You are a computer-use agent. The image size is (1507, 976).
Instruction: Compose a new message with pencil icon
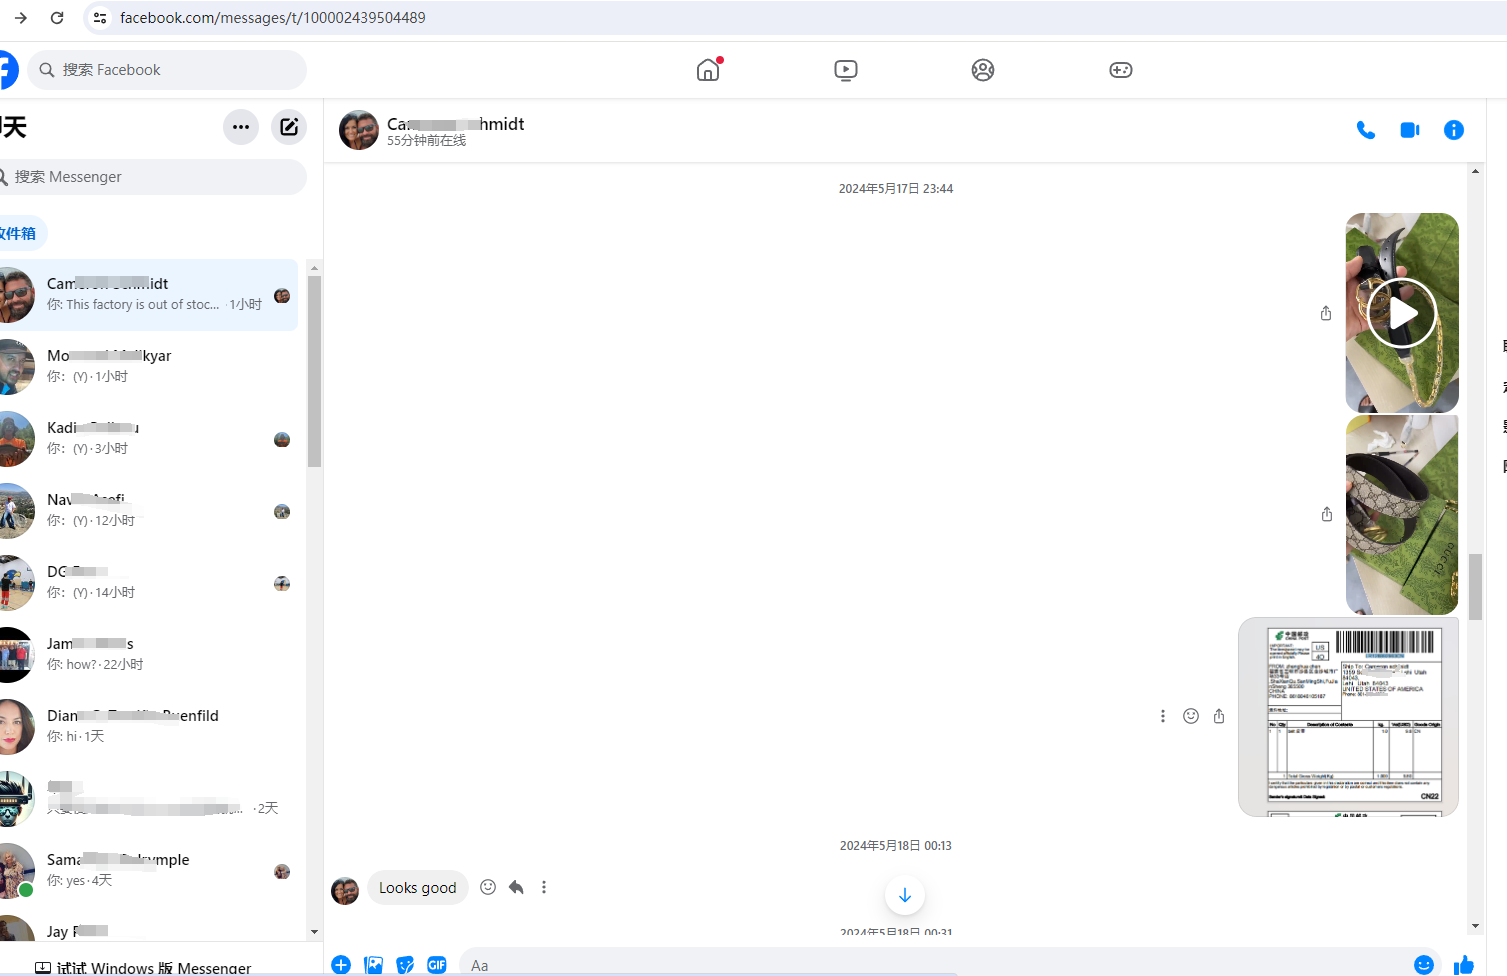pos(289,127)
